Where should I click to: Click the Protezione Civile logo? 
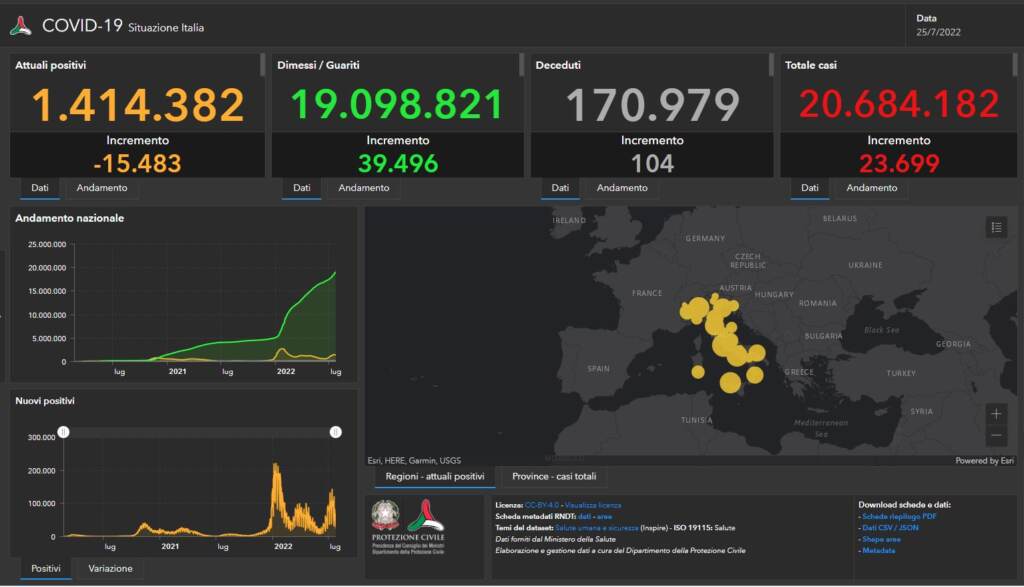pos(426,515)
